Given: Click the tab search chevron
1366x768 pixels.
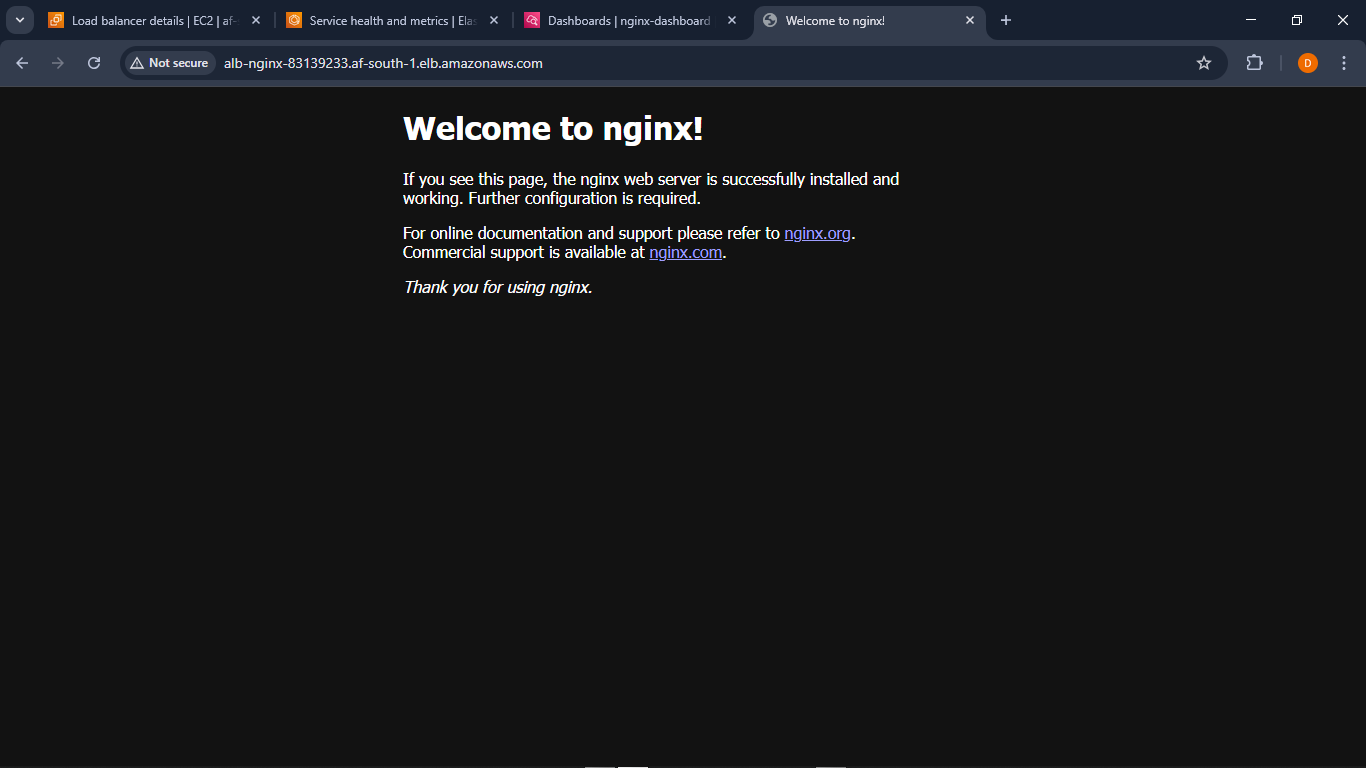Looking at the screenshot, I should coord(19,20).
